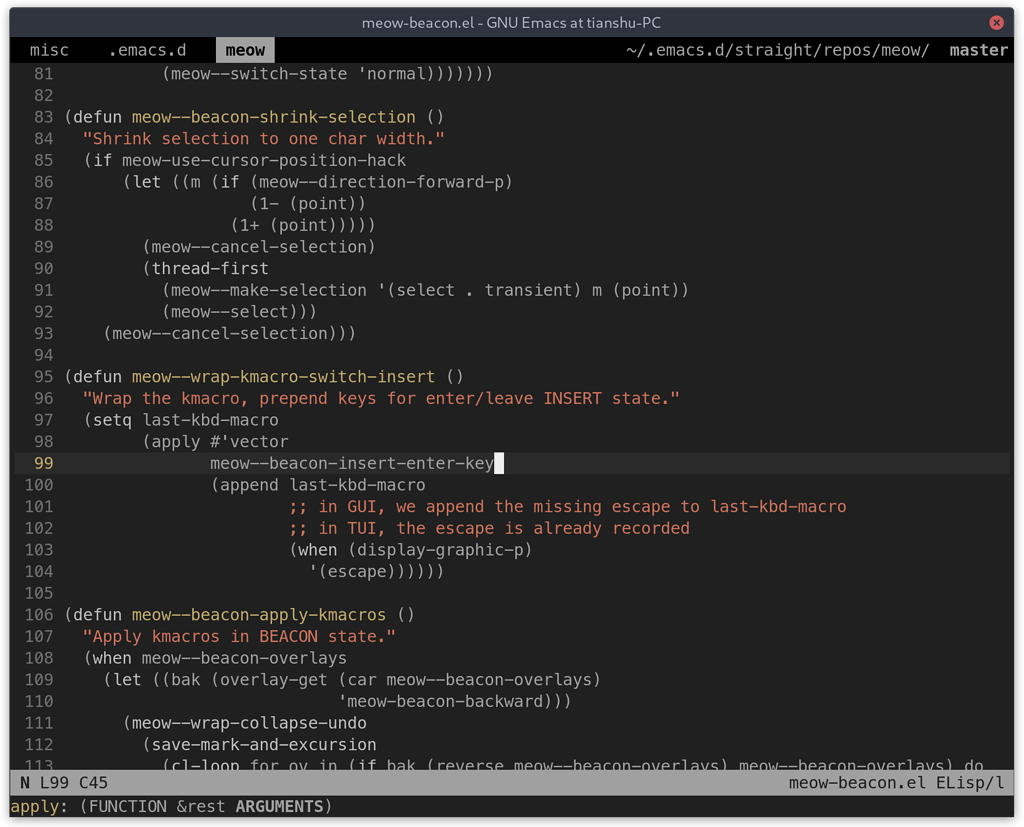Click the window title meow-beacon.el
The width and height of the screenshot is (1024, 827).
(512, 22)
